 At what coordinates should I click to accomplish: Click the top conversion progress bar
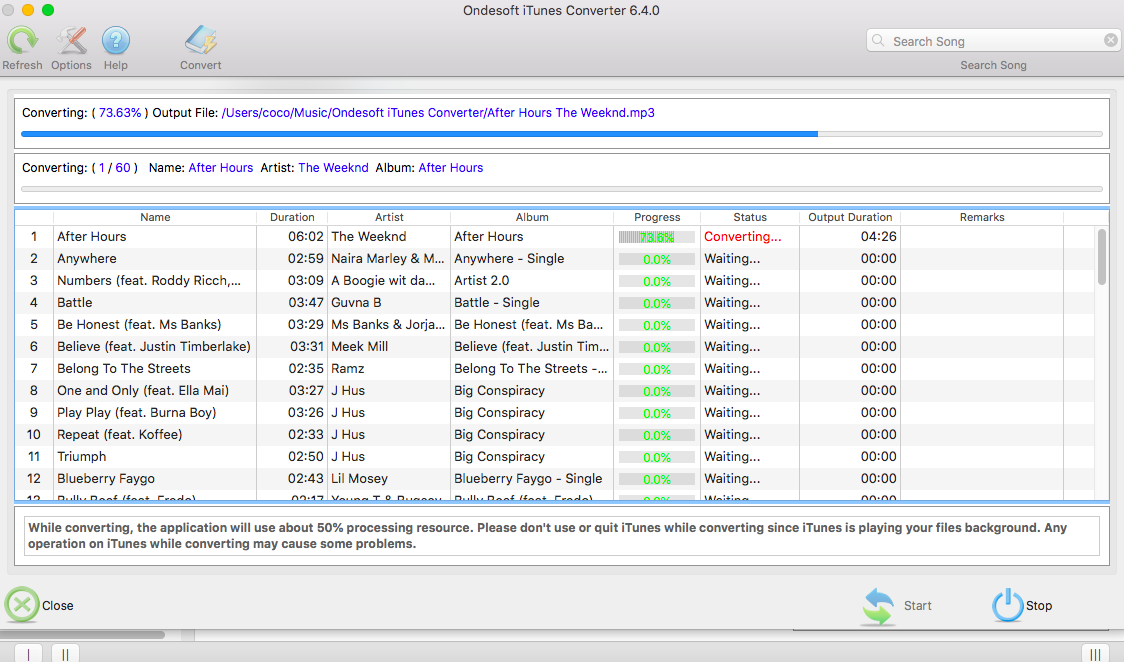pyautogui.click(x=562, y=134)
